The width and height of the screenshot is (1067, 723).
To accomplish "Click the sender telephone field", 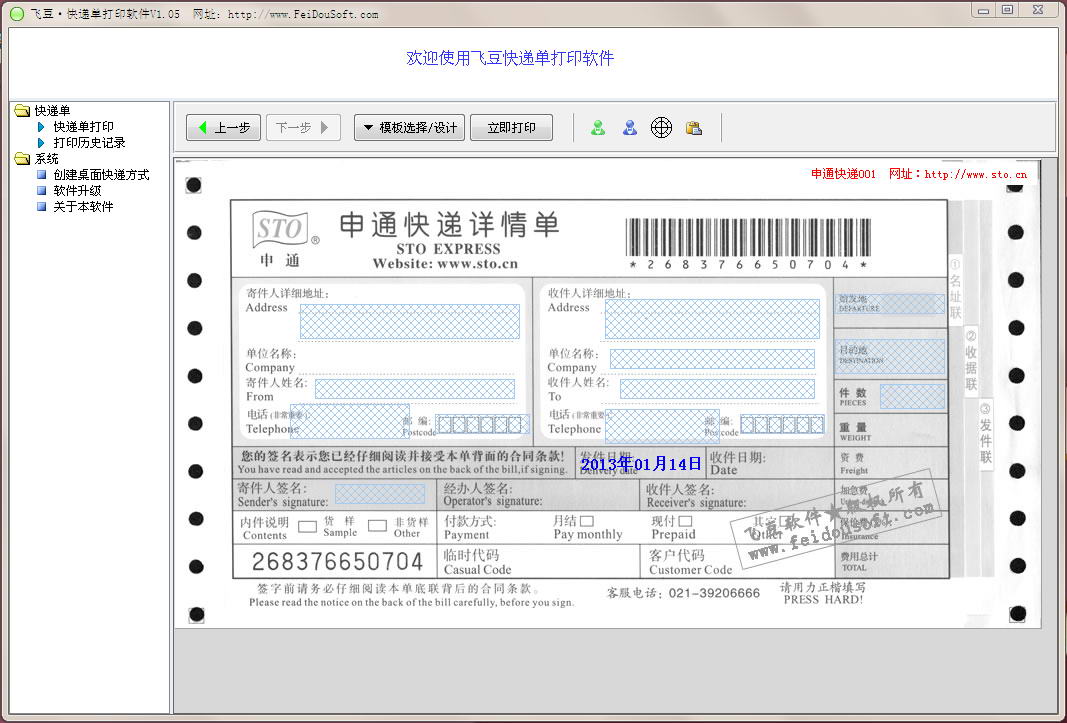I will tap(350, 421).
